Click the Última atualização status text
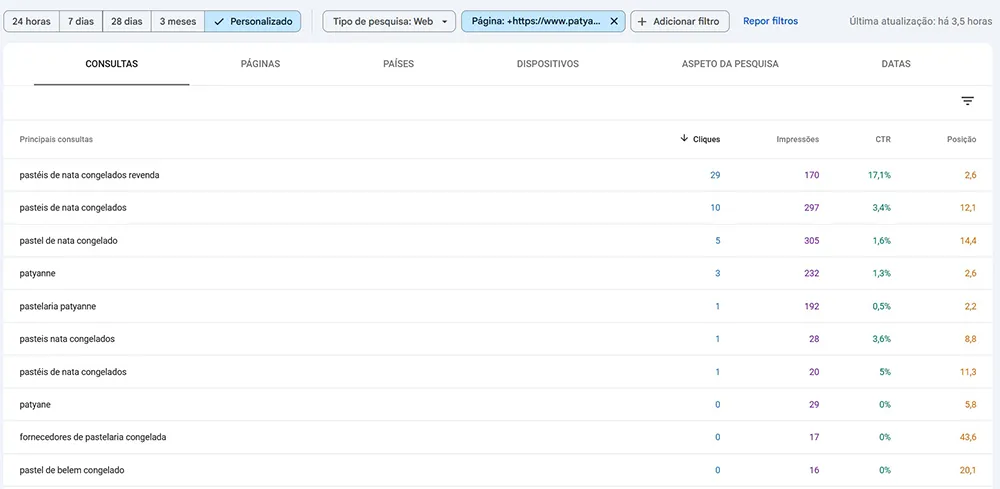This screenshot has width=1000, height=489. click(x=920, y=21)
